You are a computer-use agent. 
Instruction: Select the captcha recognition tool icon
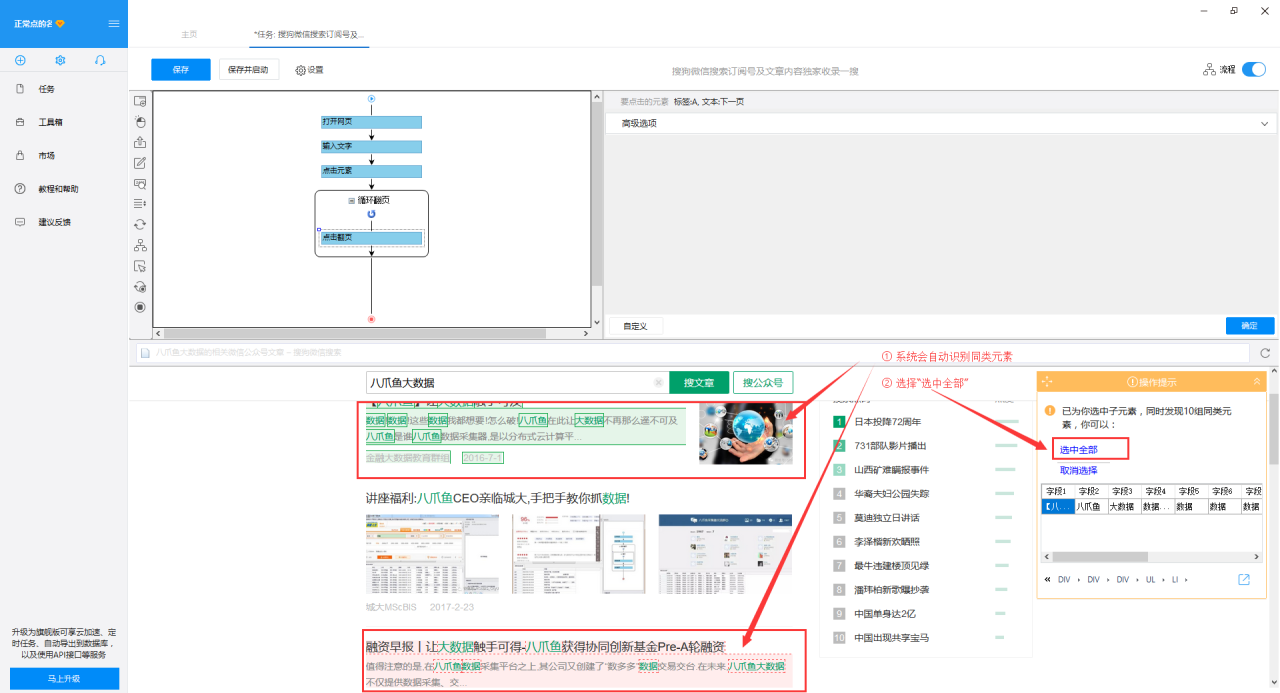pos(140,184)
